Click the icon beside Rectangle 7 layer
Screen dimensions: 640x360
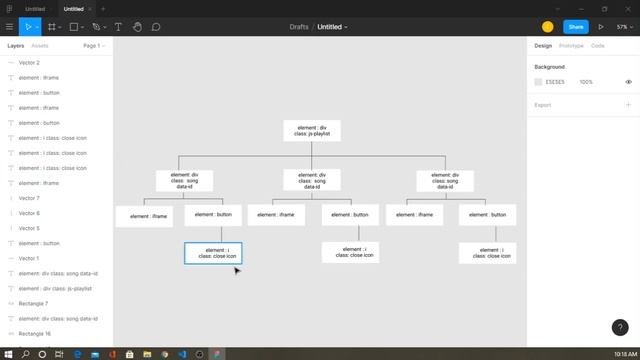pyautogui.click(x=11, y=304)
